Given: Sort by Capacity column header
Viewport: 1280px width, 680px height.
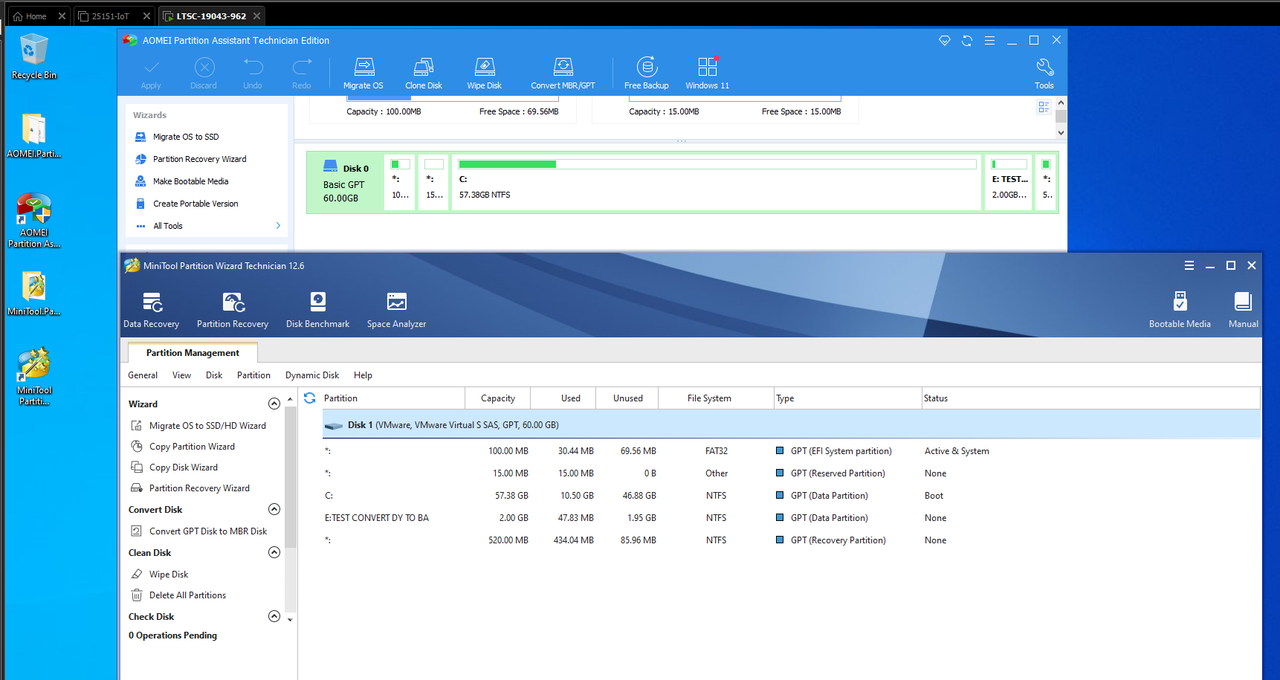Looking at the screenshot, I should [498, 398].
